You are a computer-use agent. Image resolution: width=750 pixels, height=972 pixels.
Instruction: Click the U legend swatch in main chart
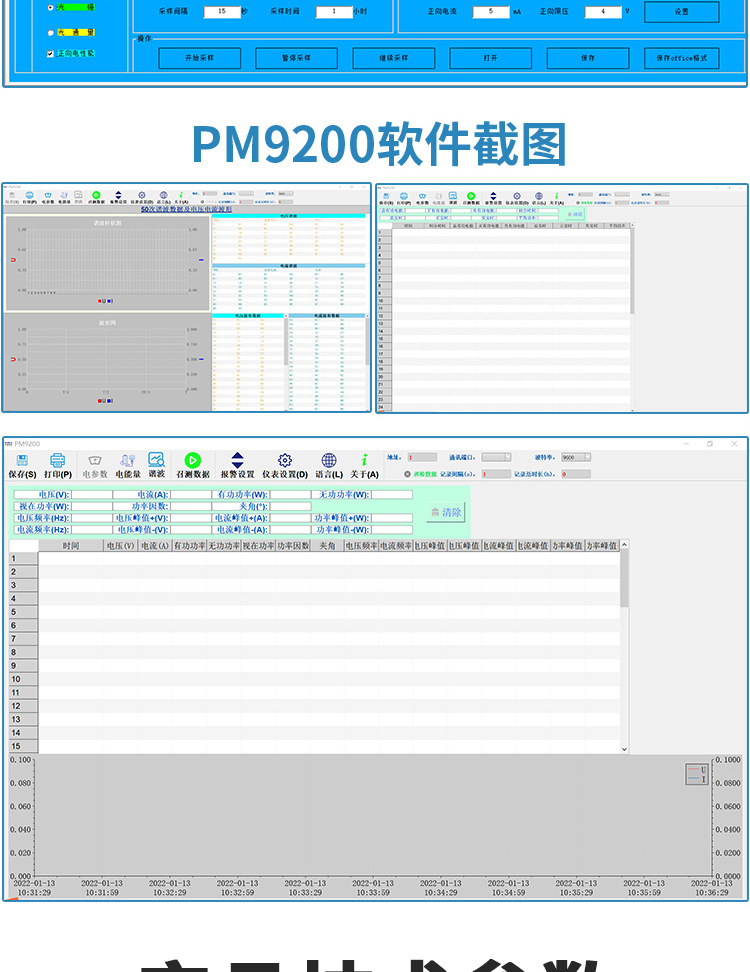coord(694,770)
